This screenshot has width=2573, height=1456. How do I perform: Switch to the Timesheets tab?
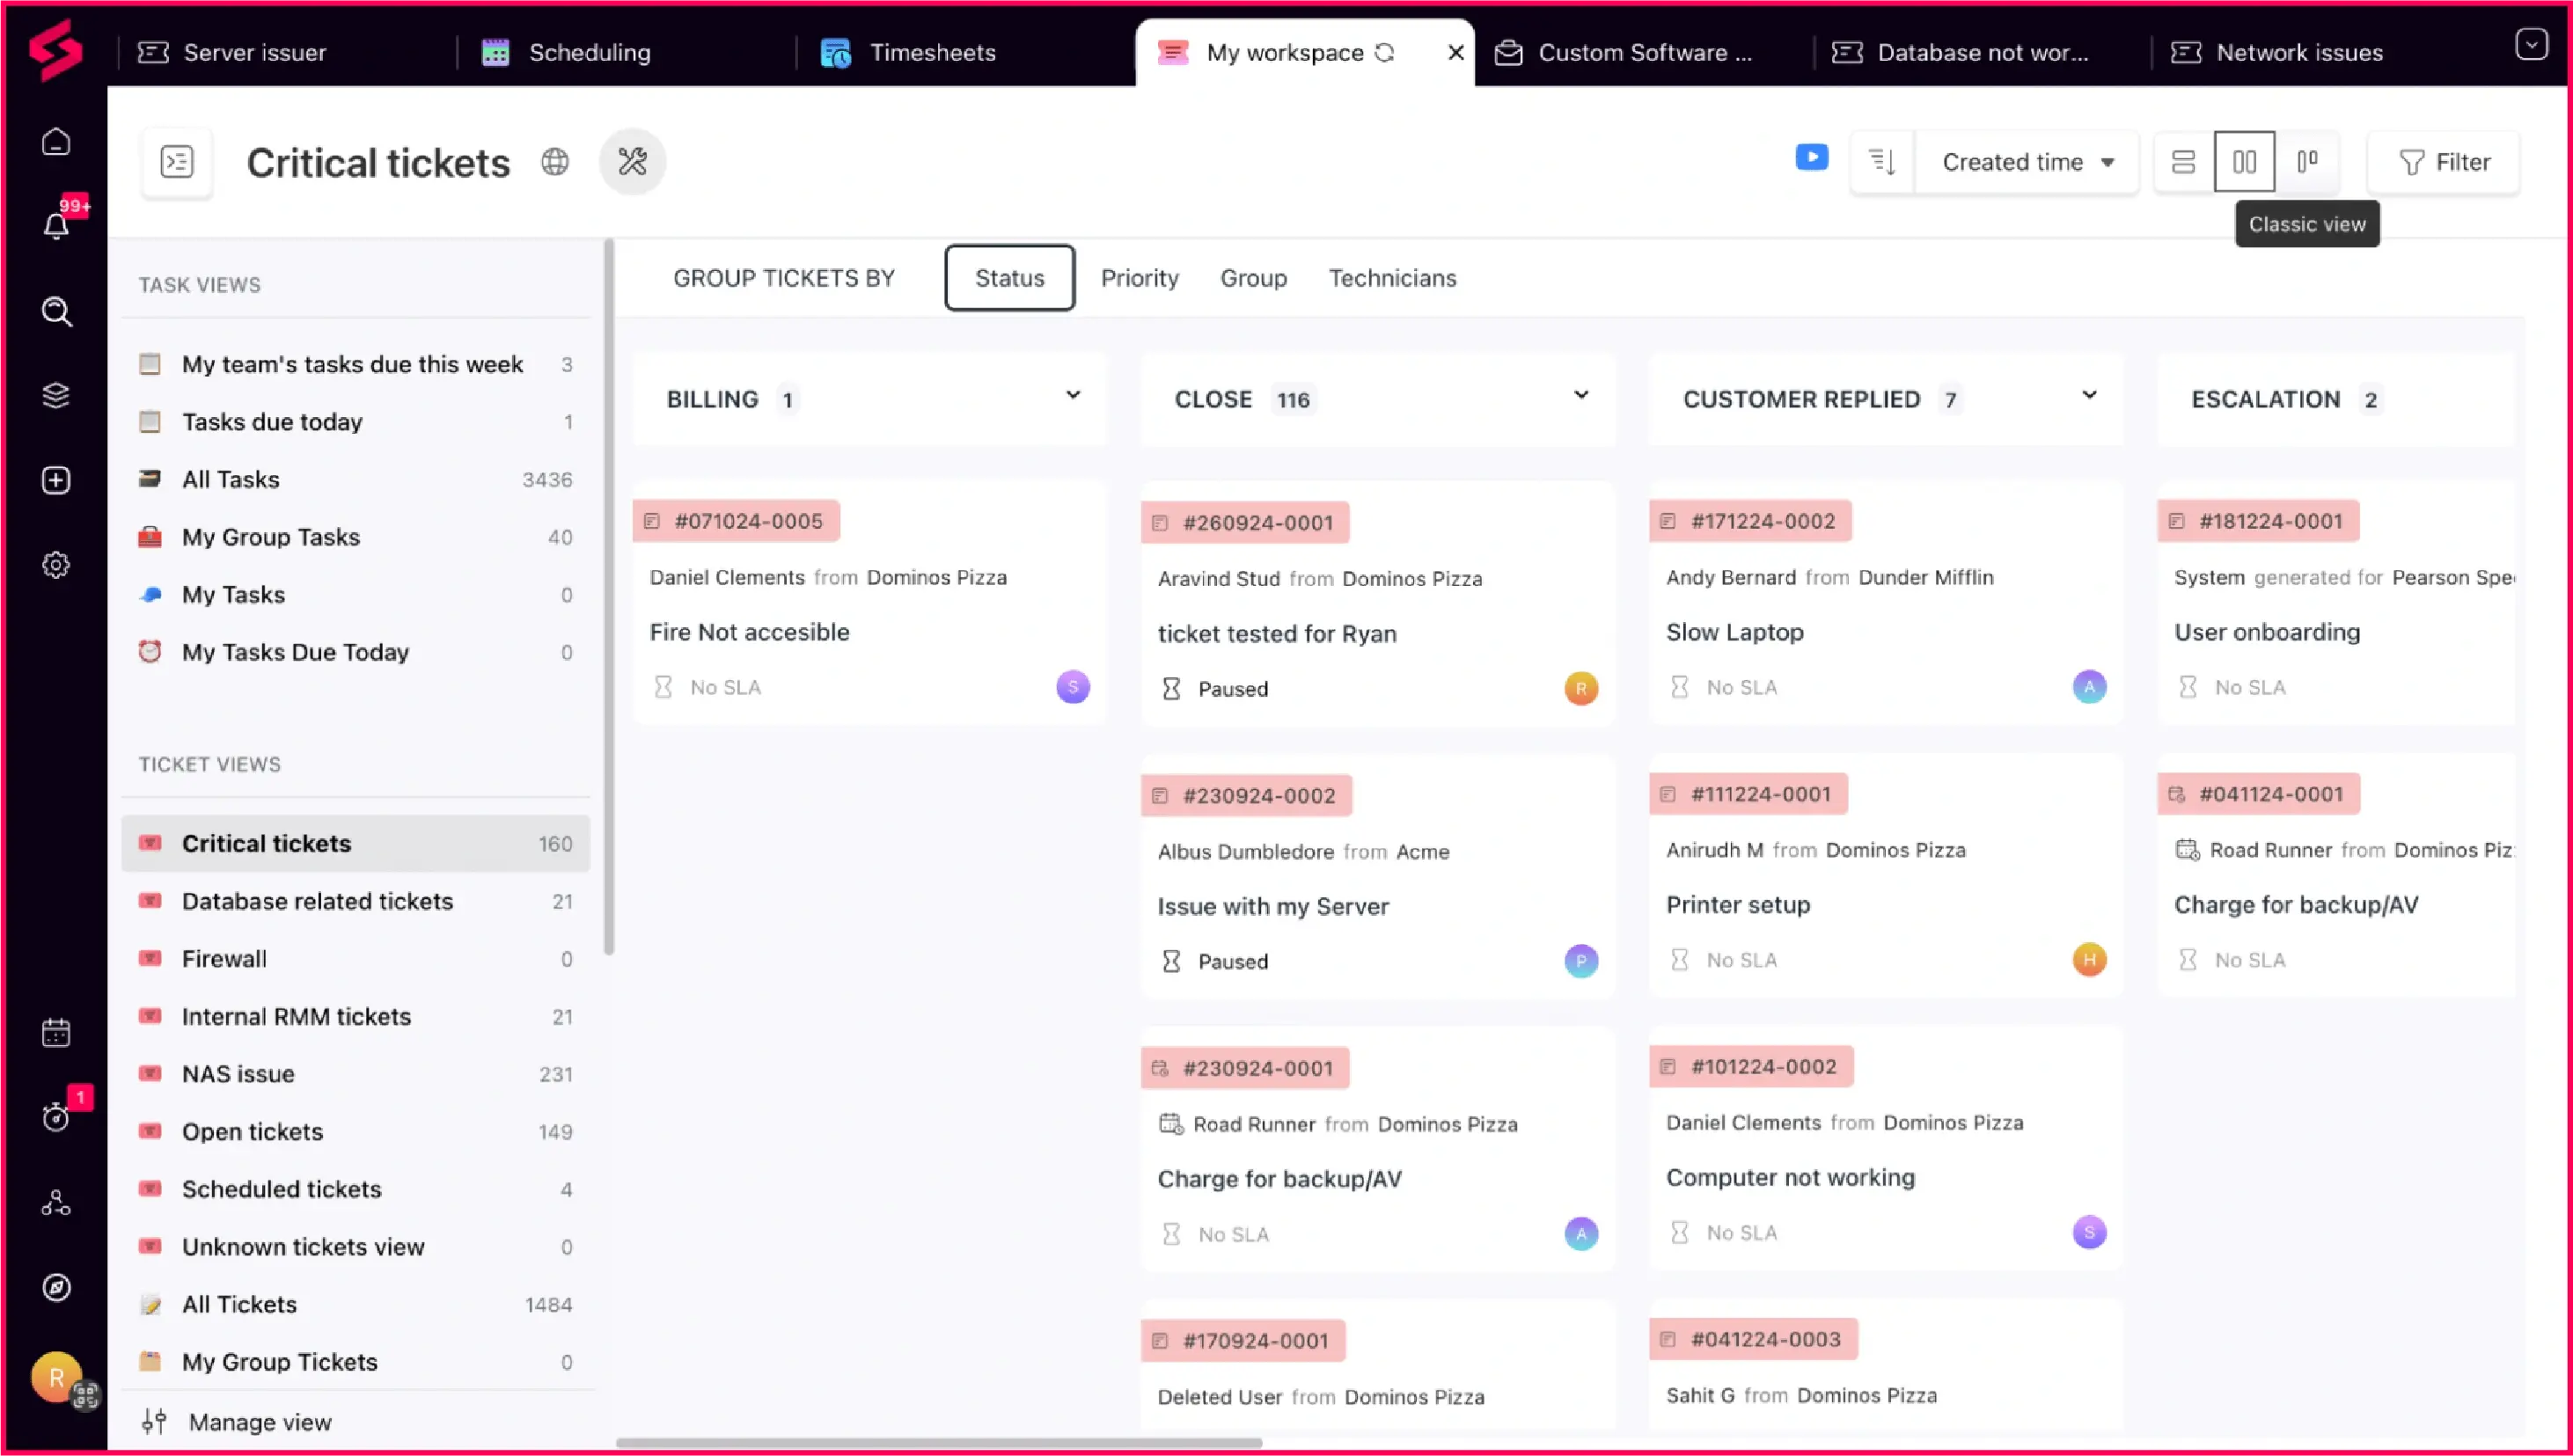click(x=930, y=52)
